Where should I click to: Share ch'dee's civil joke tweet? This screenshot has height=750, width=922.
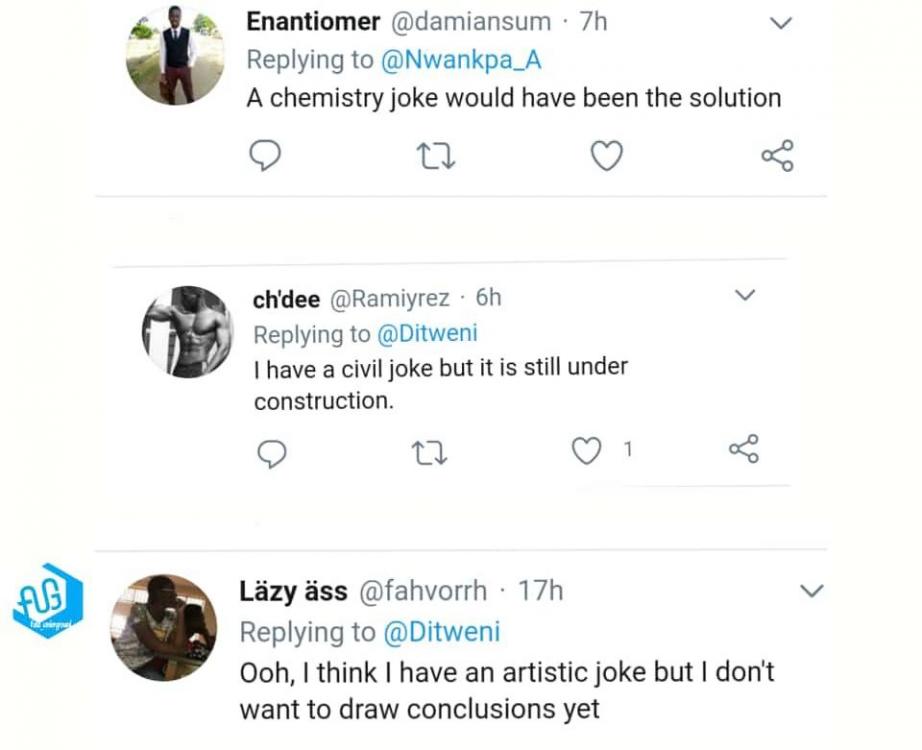pos(744,451)
